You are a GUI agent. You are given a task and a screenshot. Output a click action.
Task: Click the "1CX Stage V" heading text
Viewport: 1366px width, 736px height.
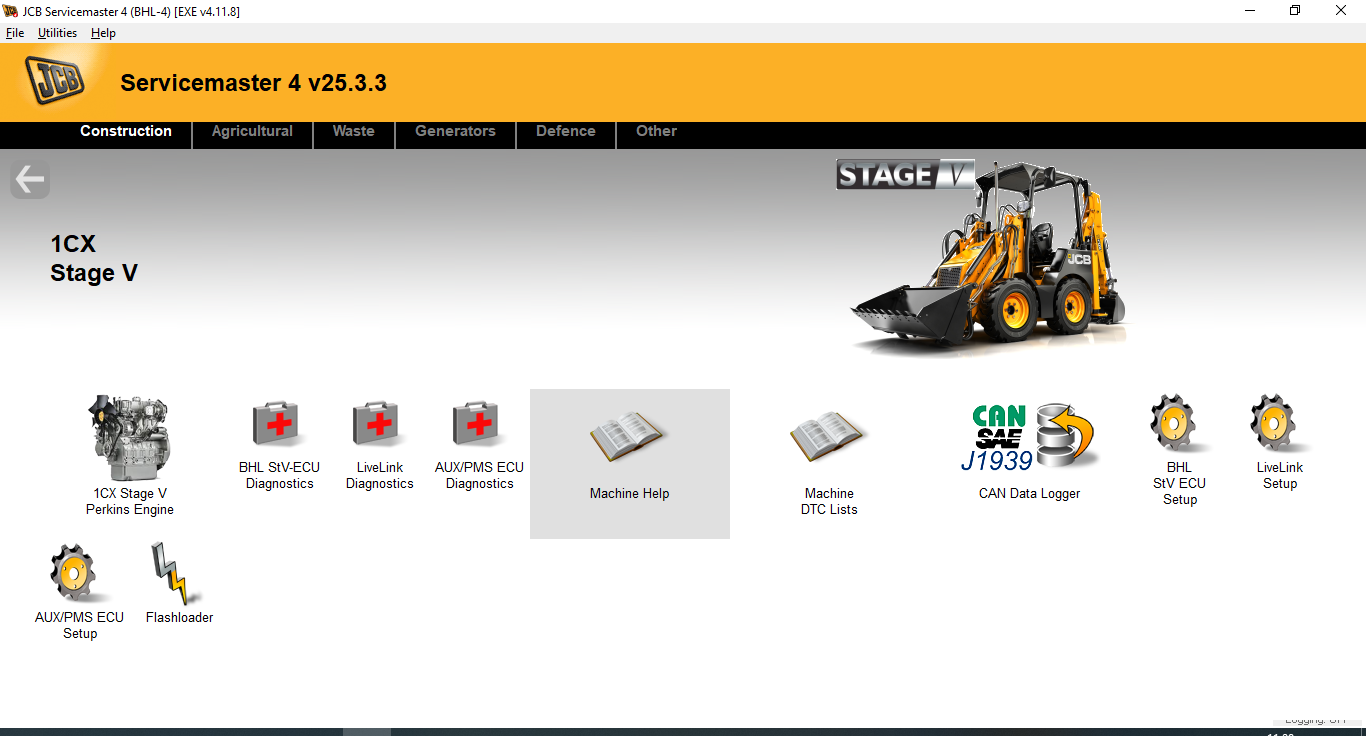94,258
